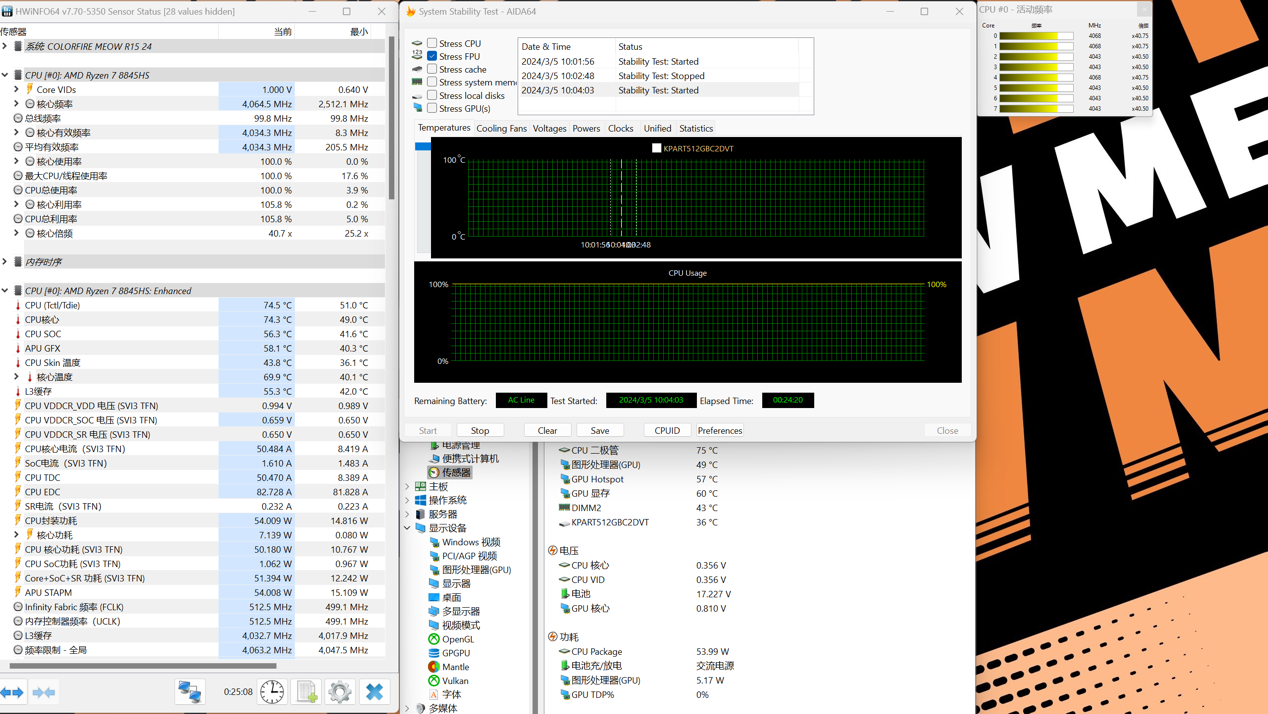Image resolution: width=1268 pixels, height=714 pixels.
Task: Enable the Stress CPU checkbox
Action: pos(432,43)
